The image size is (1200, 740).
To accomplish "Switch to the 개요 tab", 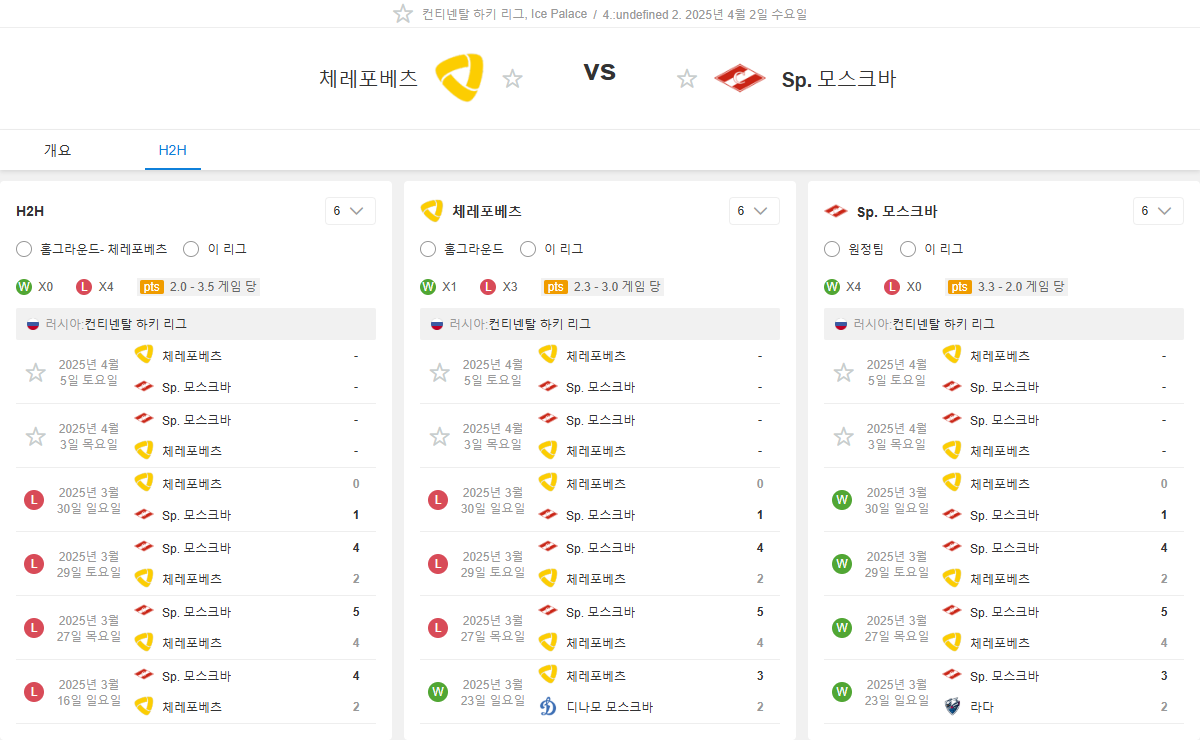I will point(58,151).
